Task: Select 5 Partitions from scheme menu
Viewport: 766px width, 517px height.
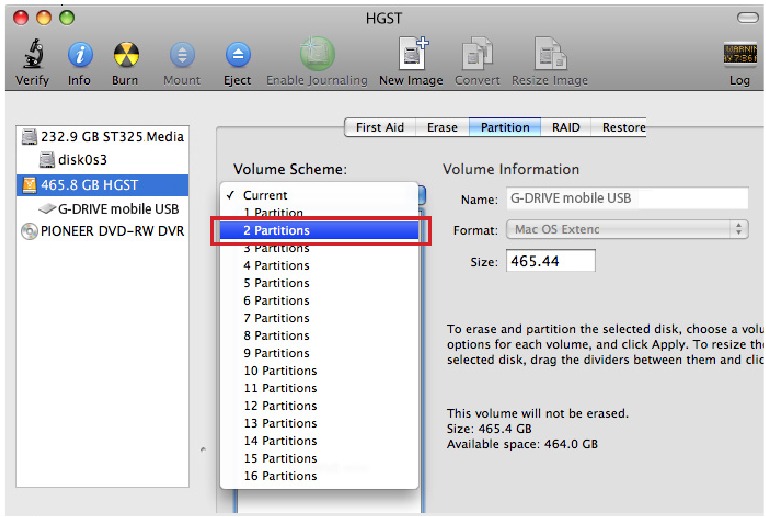Action: pos(319,283)
